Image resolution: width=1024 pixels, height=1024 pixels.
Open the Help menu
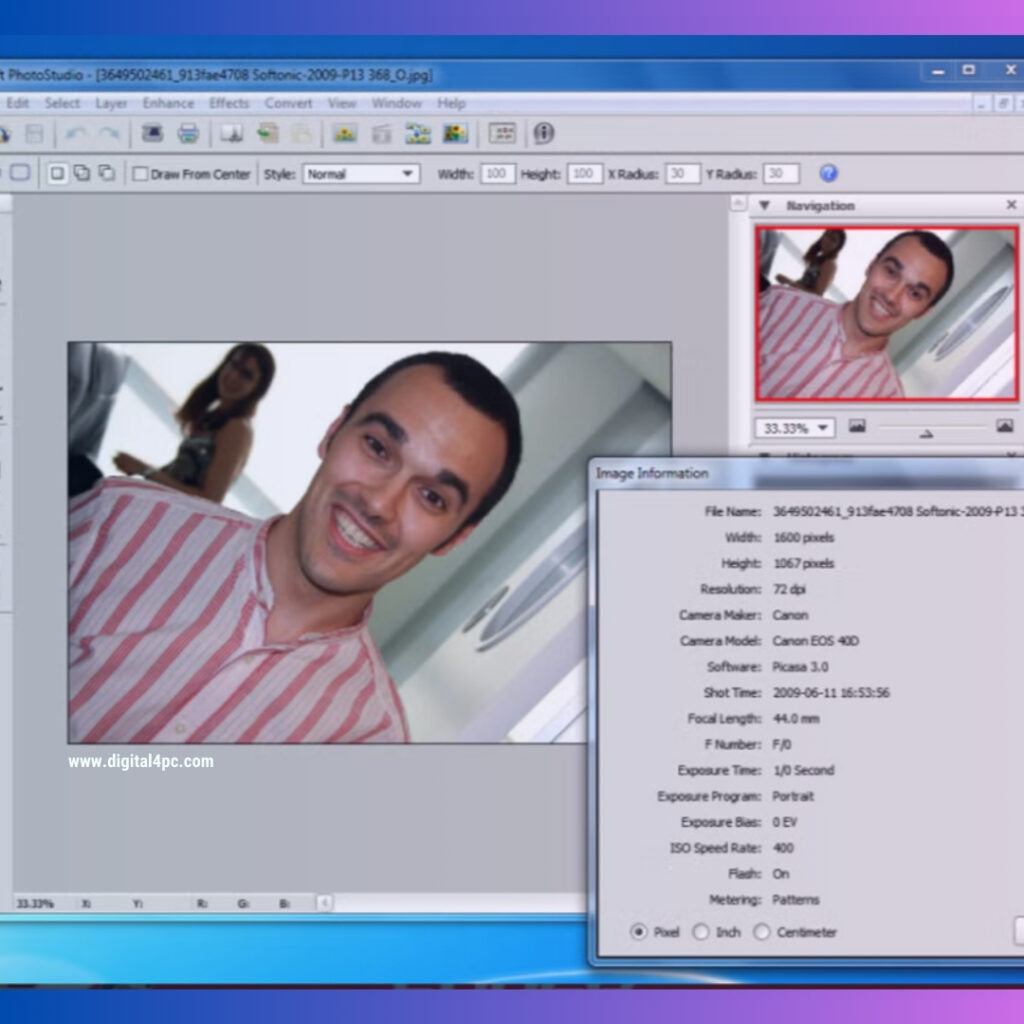[x=451, y=103]
